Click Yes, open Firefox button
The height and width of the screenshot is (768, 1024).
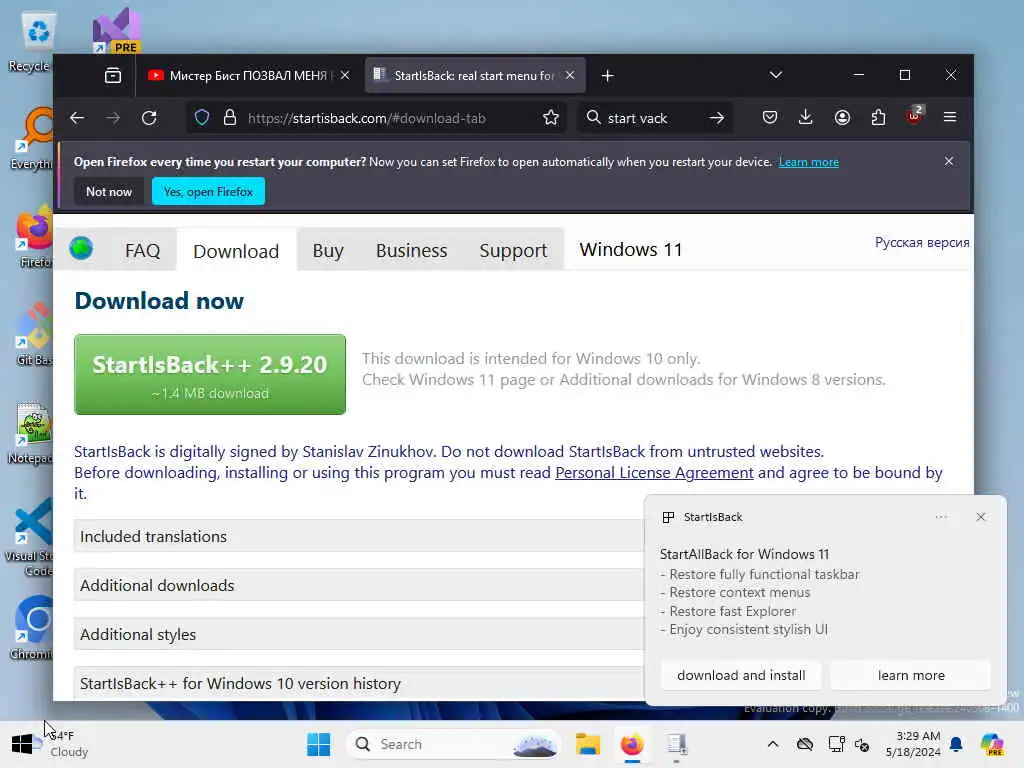point(208,191)
